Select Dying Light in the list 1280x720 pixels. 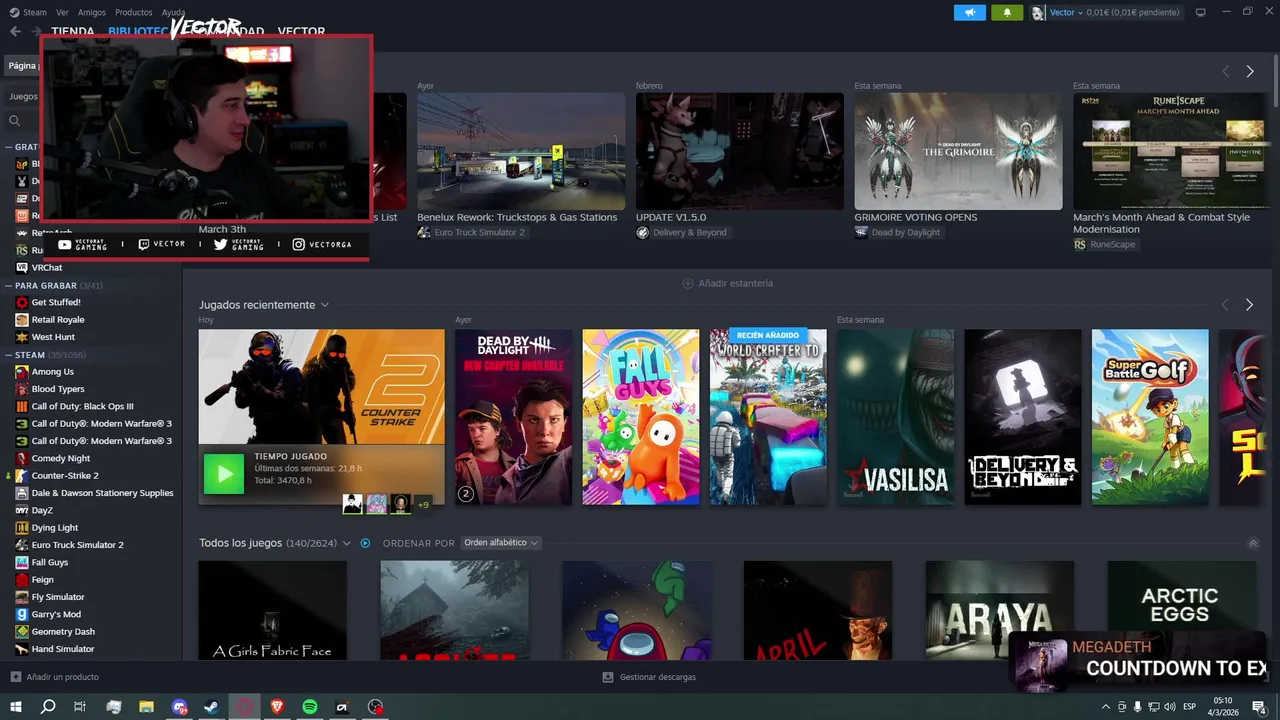(55, 528)
